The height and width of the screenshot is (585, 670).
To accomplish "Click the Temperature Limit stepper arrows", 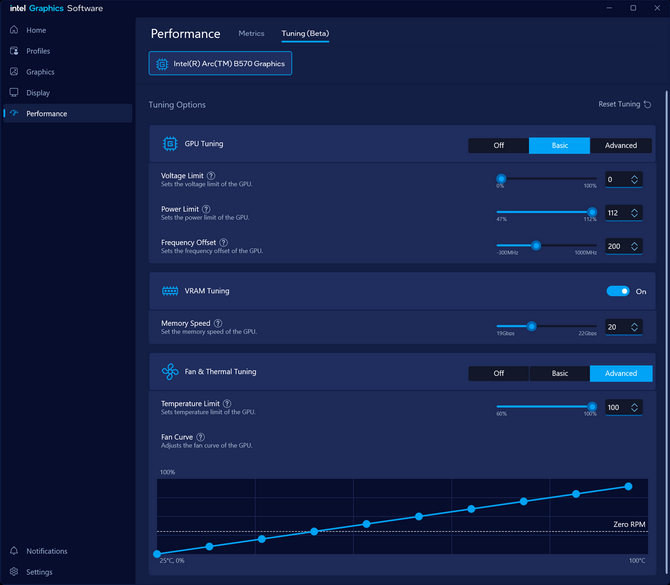I will click(635, 407).
